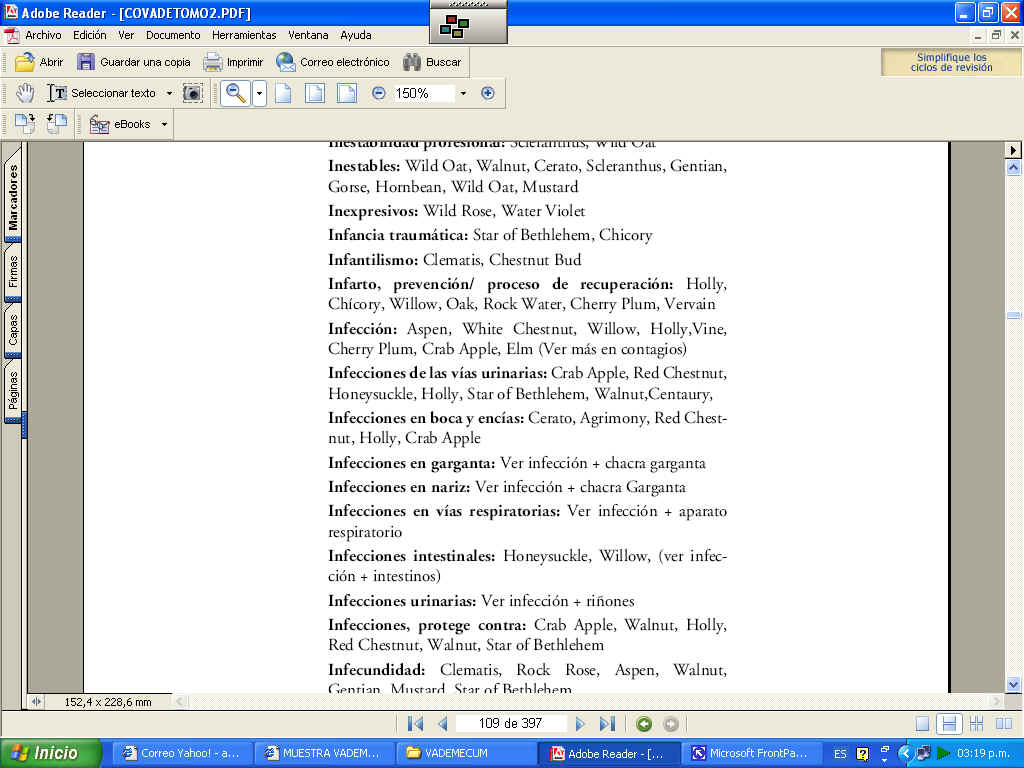Image resolution: width=1024 pixels, height=768 pixels.
Task: Click green previous view button
Action: [x=644, y=724]
